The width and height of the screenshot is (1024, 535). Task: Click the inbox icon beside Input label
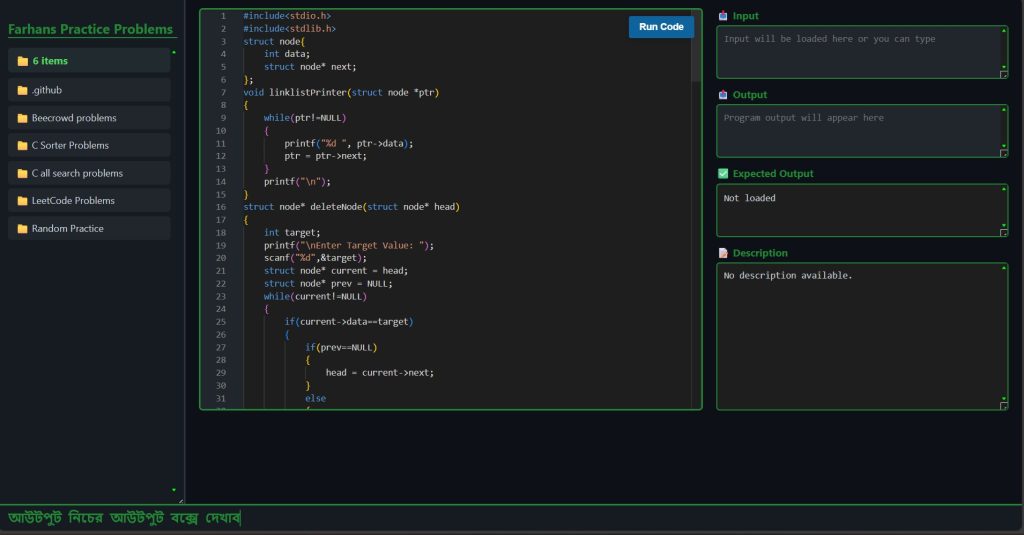coord(723,16)
